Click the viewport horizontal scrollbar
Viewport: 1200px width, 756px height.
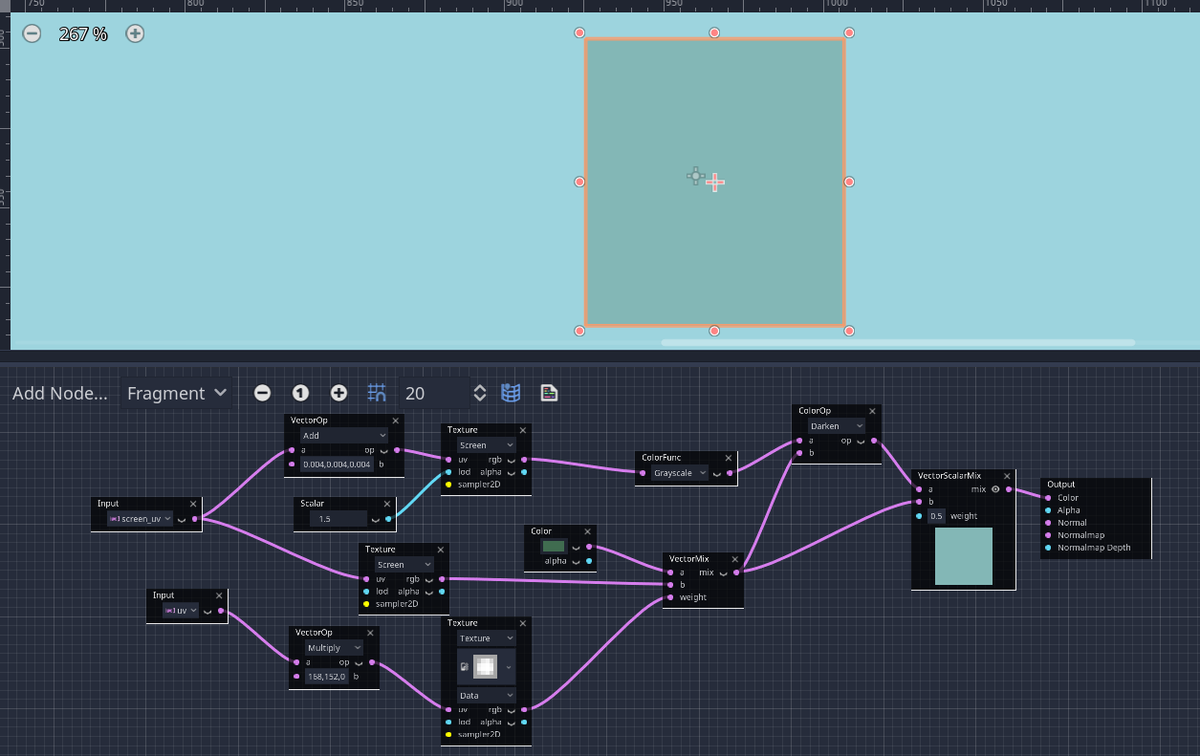pyautogui.click(x=898, y=342)
